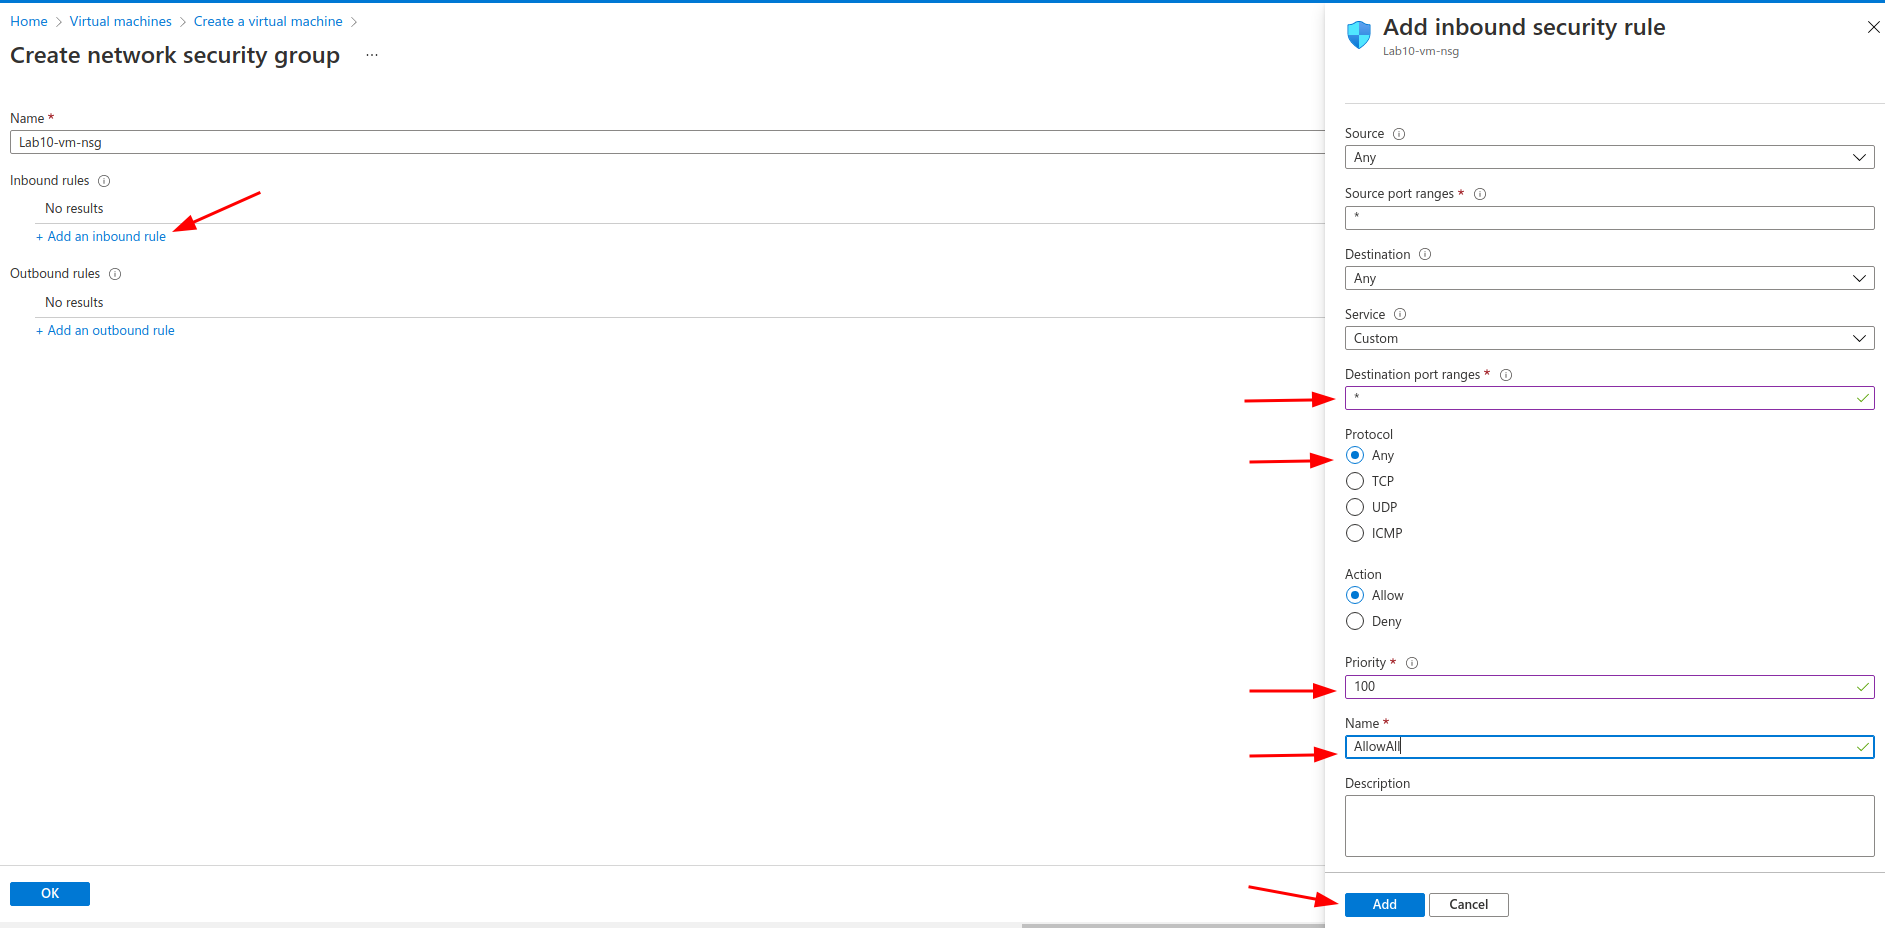
Task: Click the OK button
Action: 50,893
